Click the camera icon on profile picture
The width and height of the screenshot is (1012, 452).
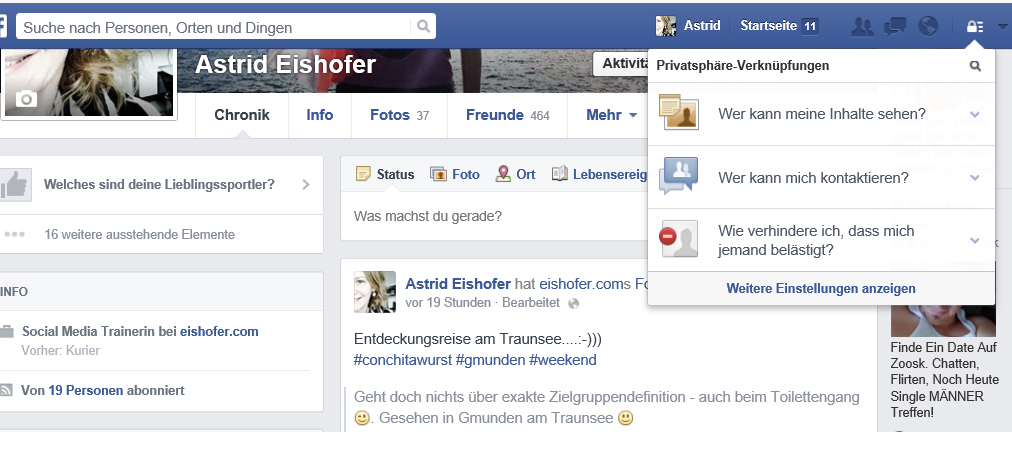pyautogui.click(x=26, y=99)
